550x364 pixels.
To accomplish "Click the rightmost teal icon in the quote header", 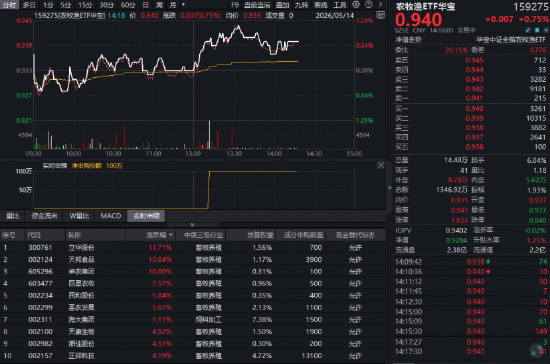I will [x=546, y=30].
